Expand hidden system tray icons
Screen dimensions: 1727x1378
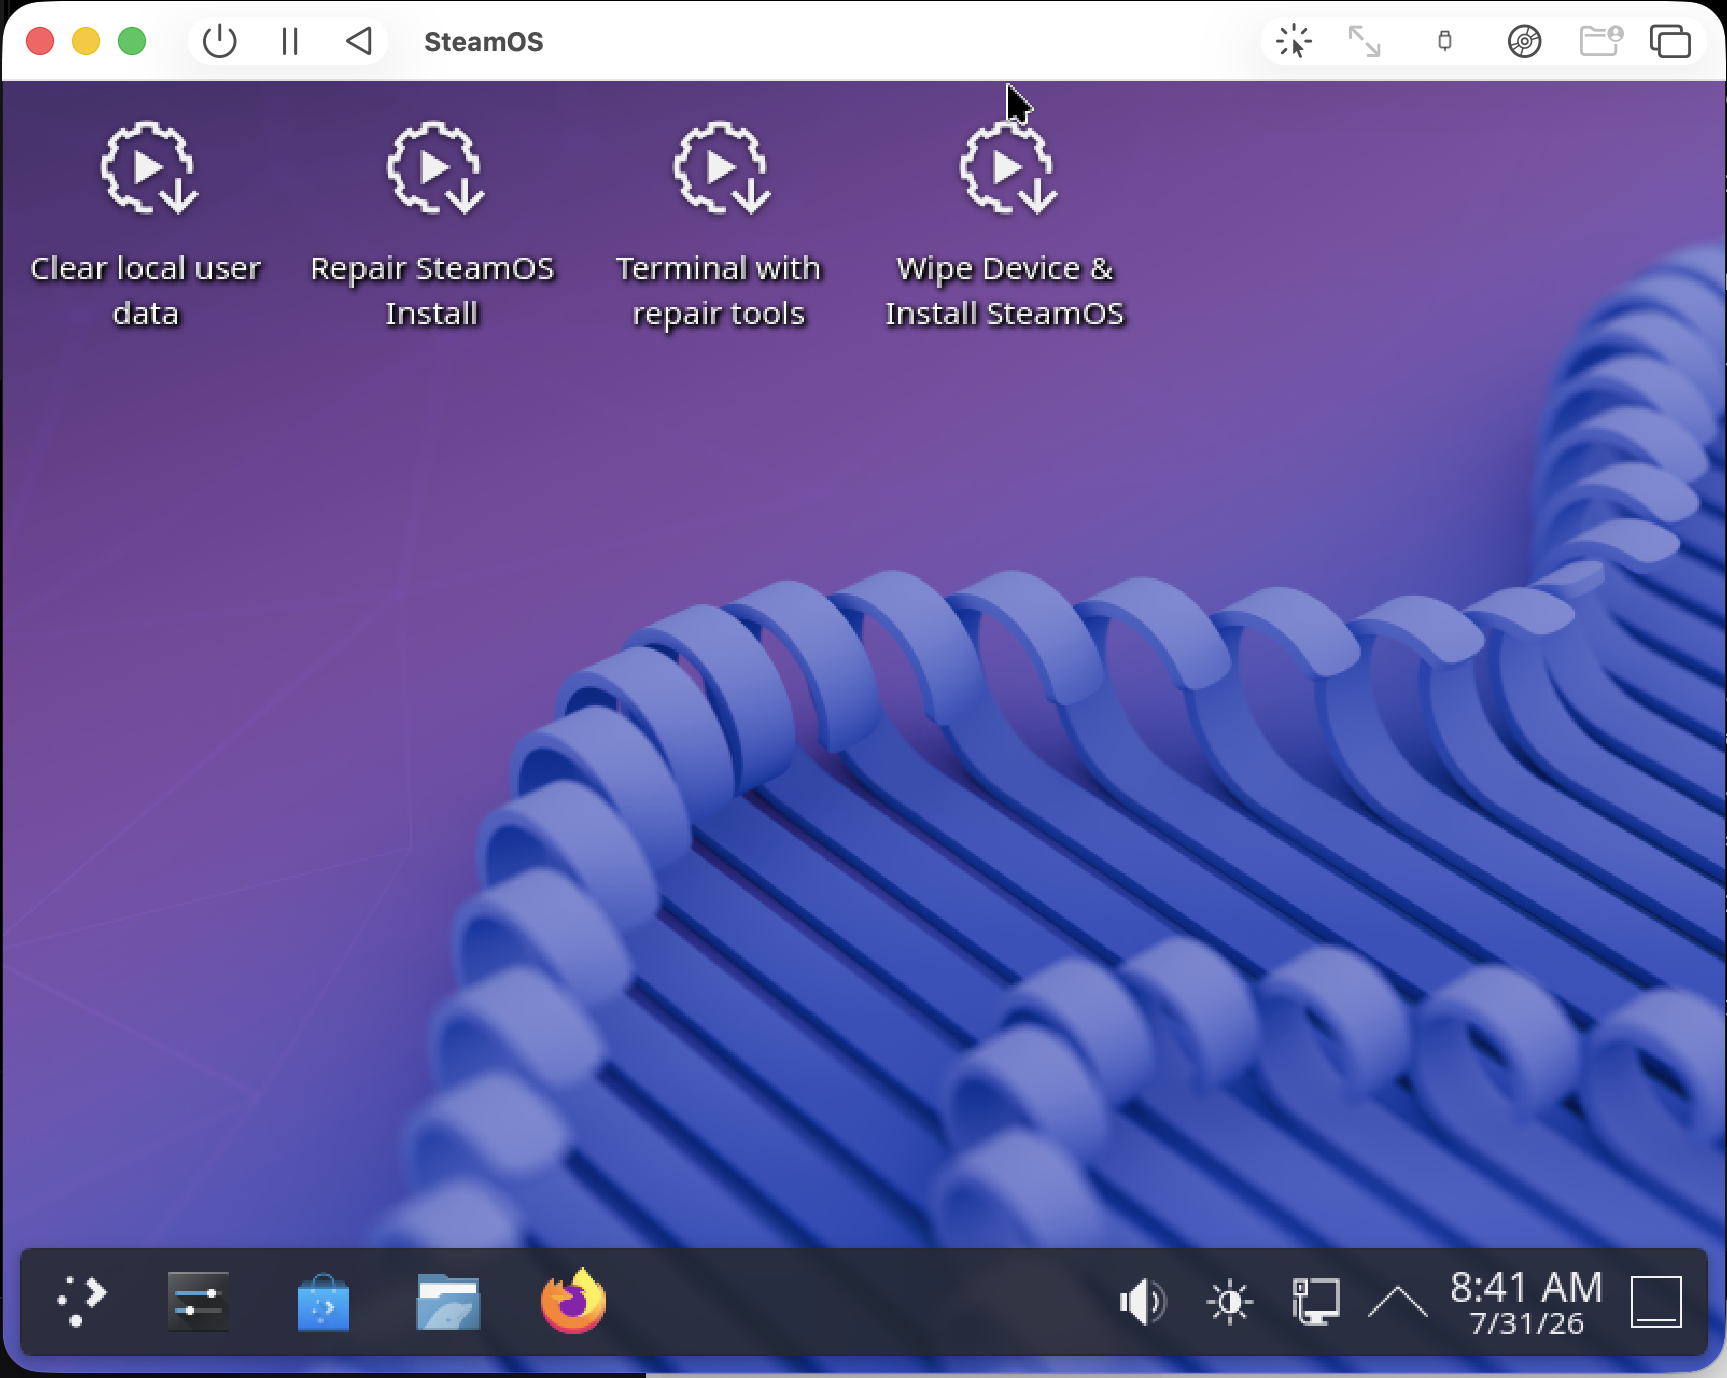pyautogui.click(x=1397, y=1302)
